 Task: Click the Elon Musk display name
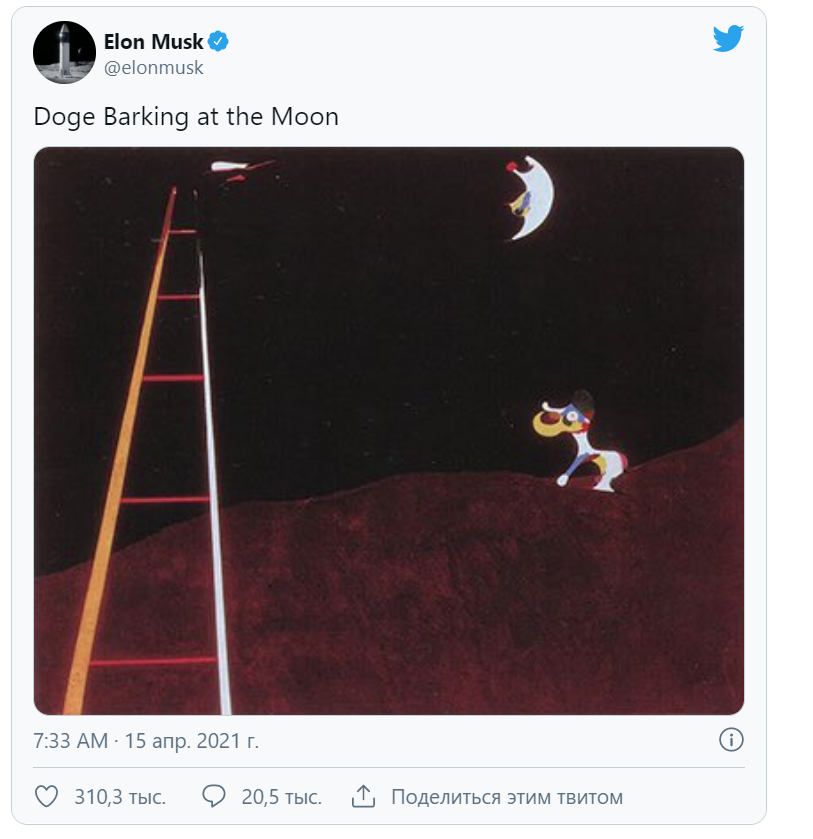click(x=153, y=42)
